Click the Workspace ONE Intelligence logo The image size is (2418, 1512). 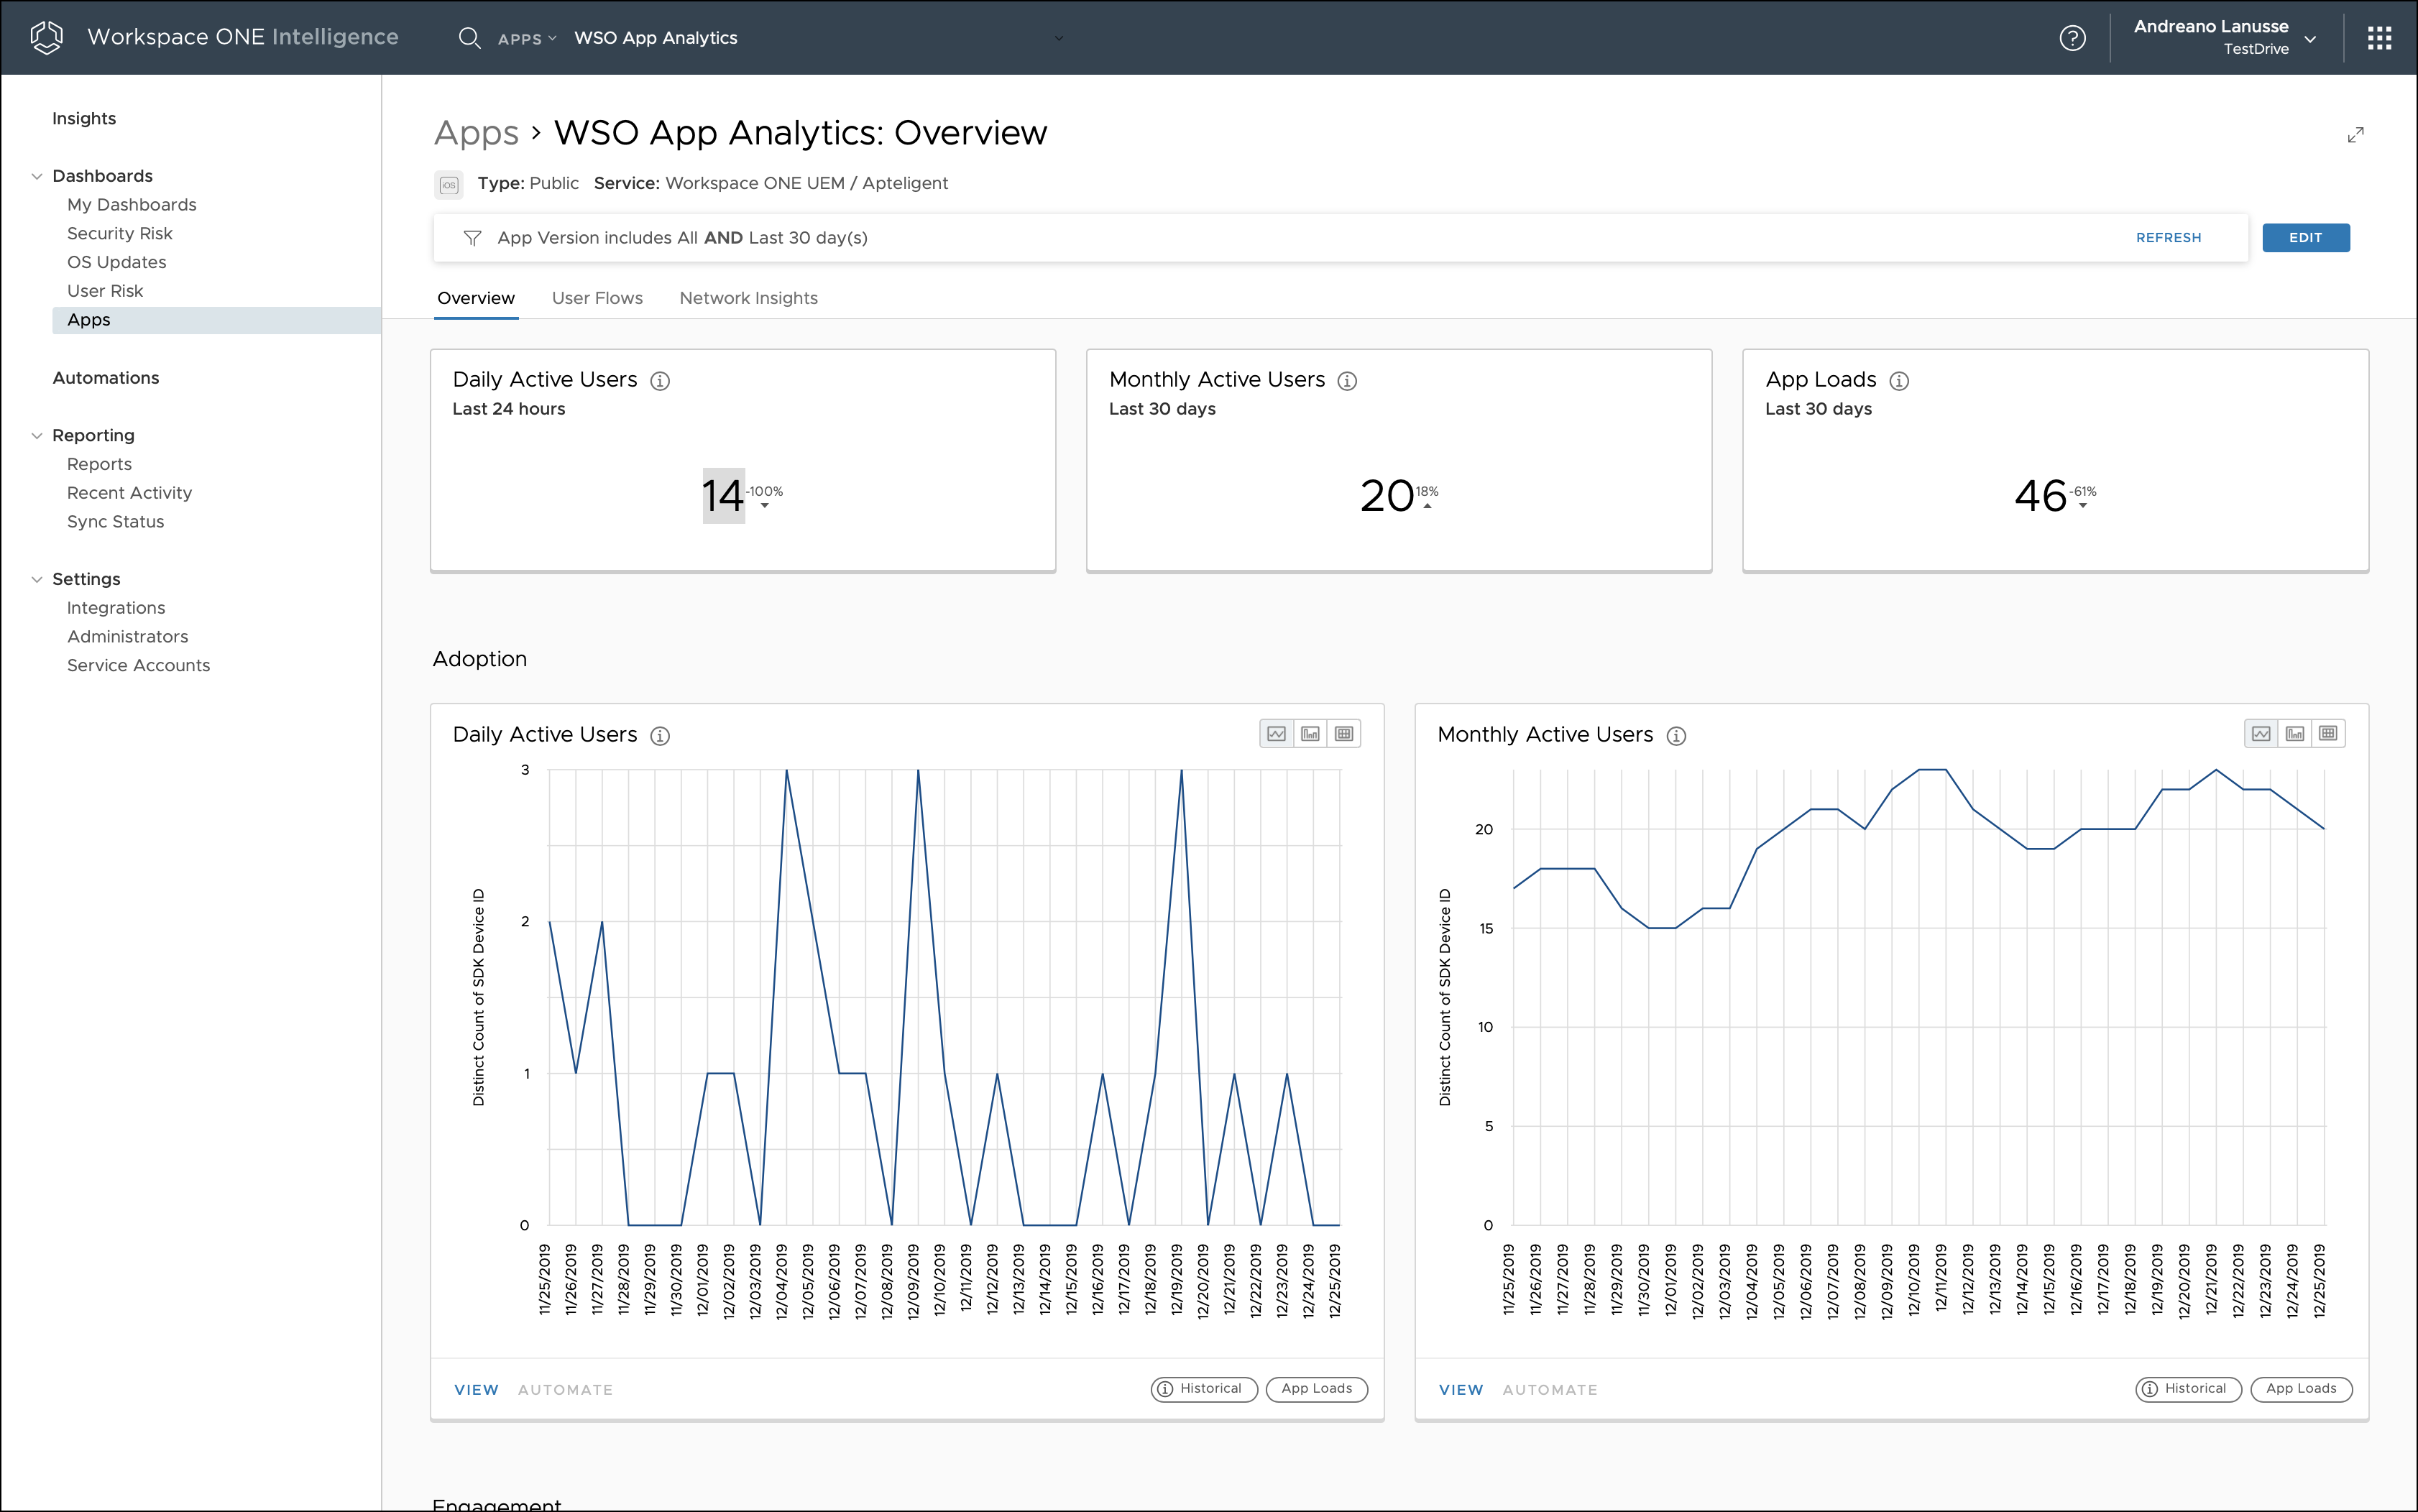(47, 37)
